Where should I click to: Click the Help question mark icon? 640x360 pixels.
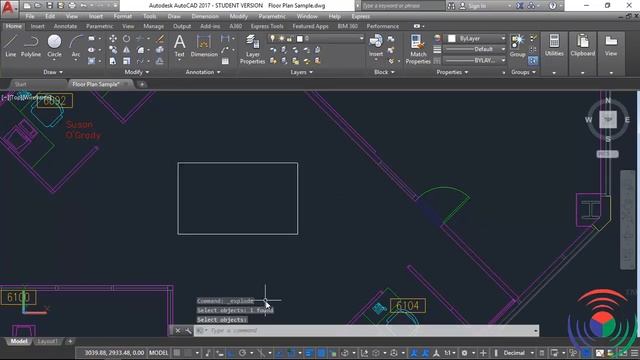552,6
